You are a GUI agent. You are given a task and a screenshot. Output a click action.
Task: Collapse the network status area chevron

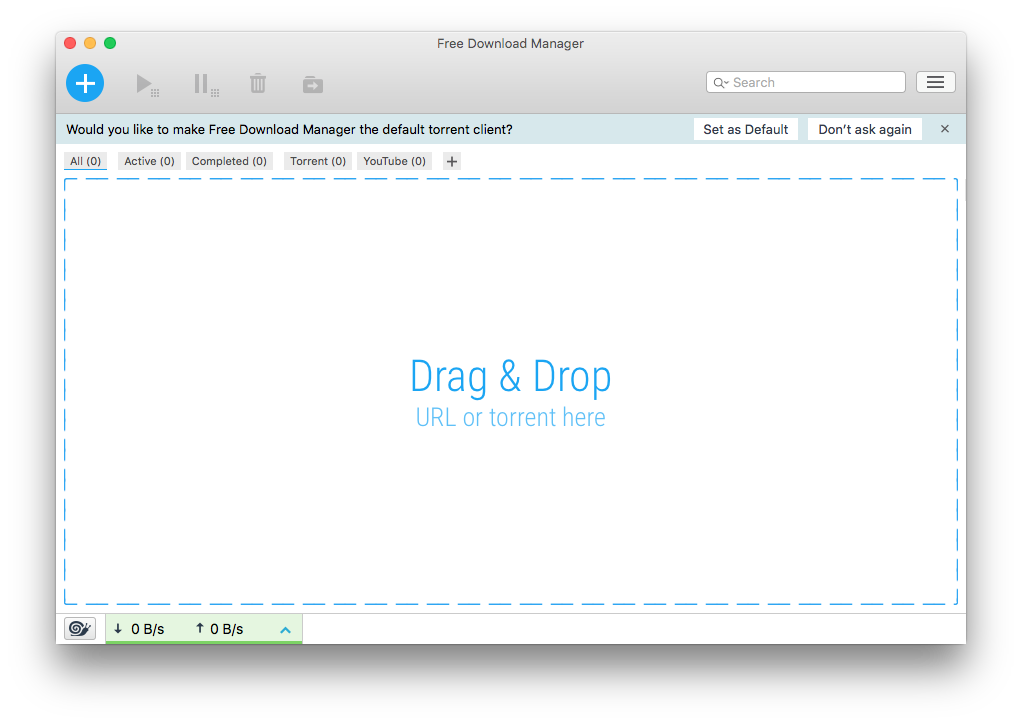[285, 628]
